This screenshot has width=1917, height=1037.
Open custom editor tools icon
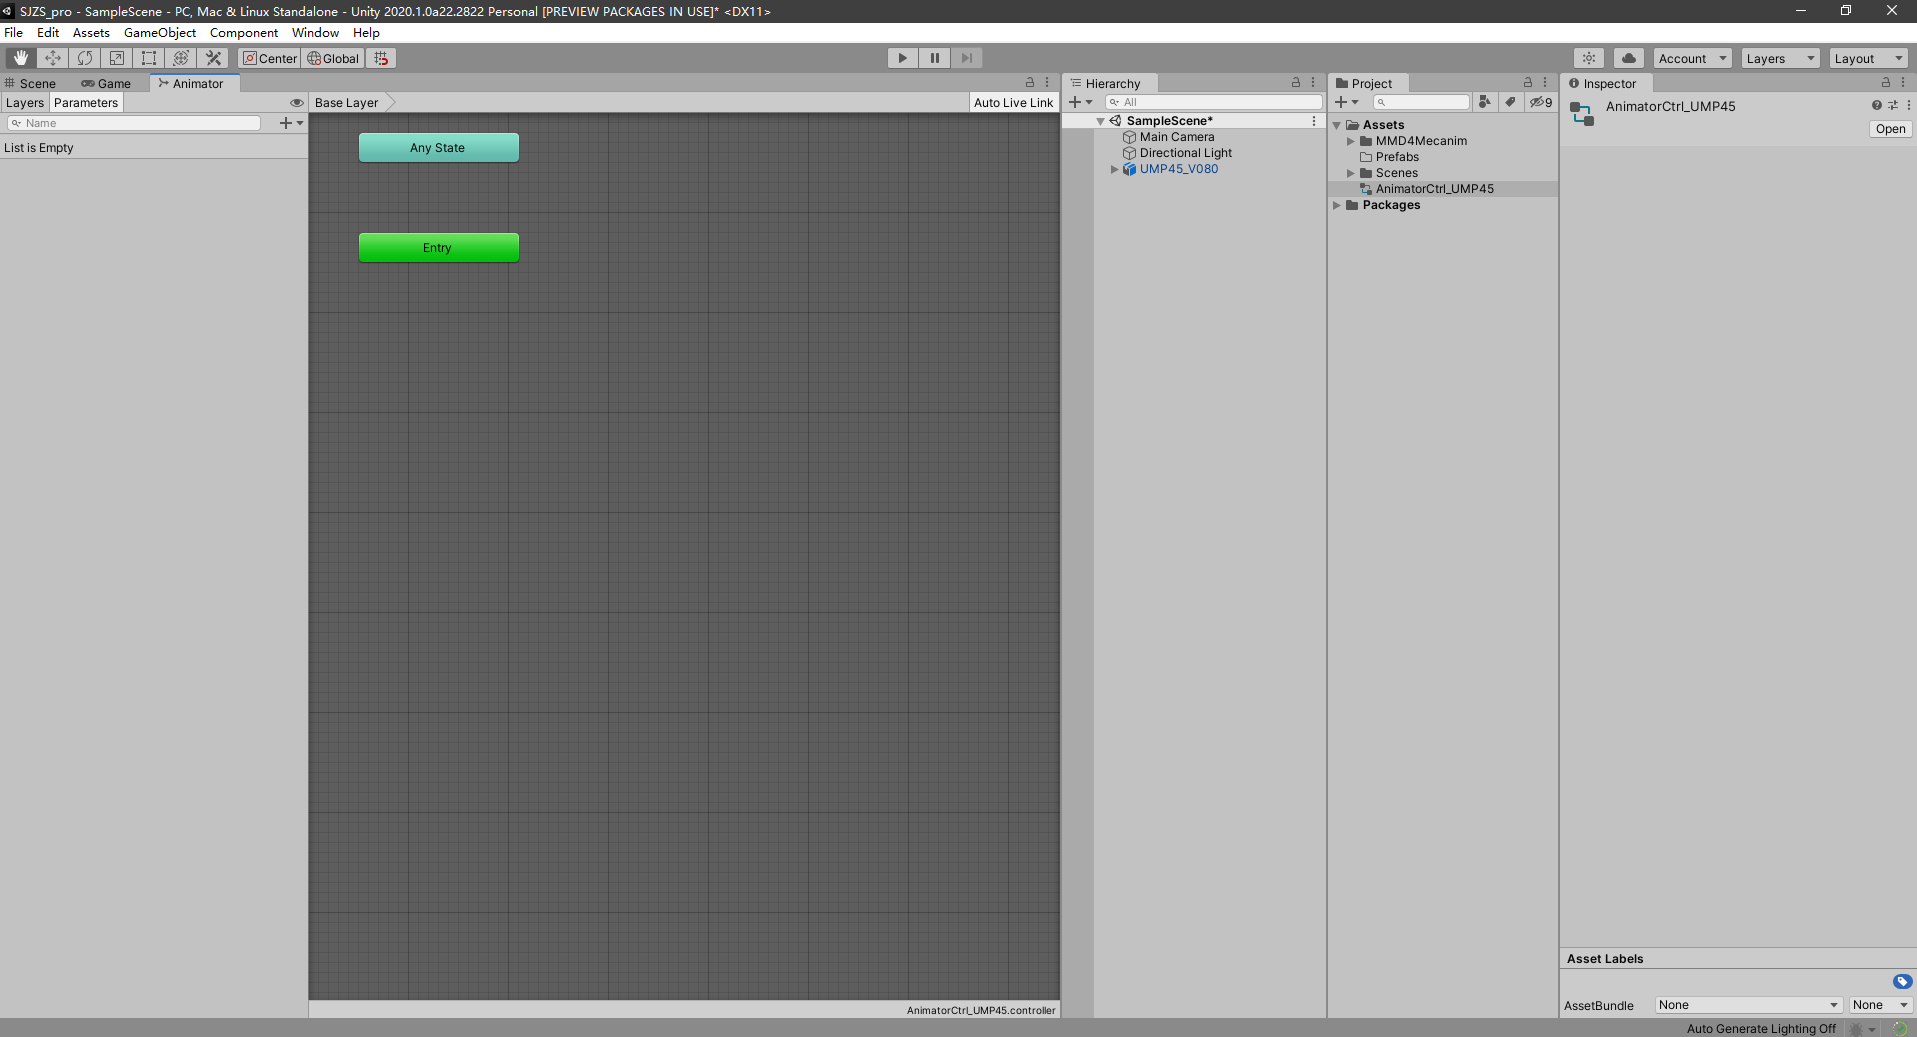pos(213,58)
